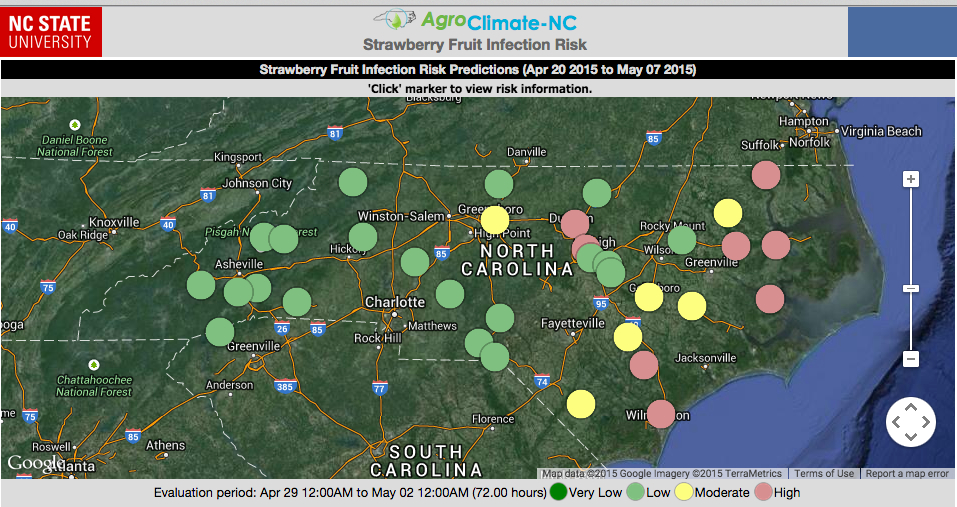Click the NC State University logo

tap(51, 32)
